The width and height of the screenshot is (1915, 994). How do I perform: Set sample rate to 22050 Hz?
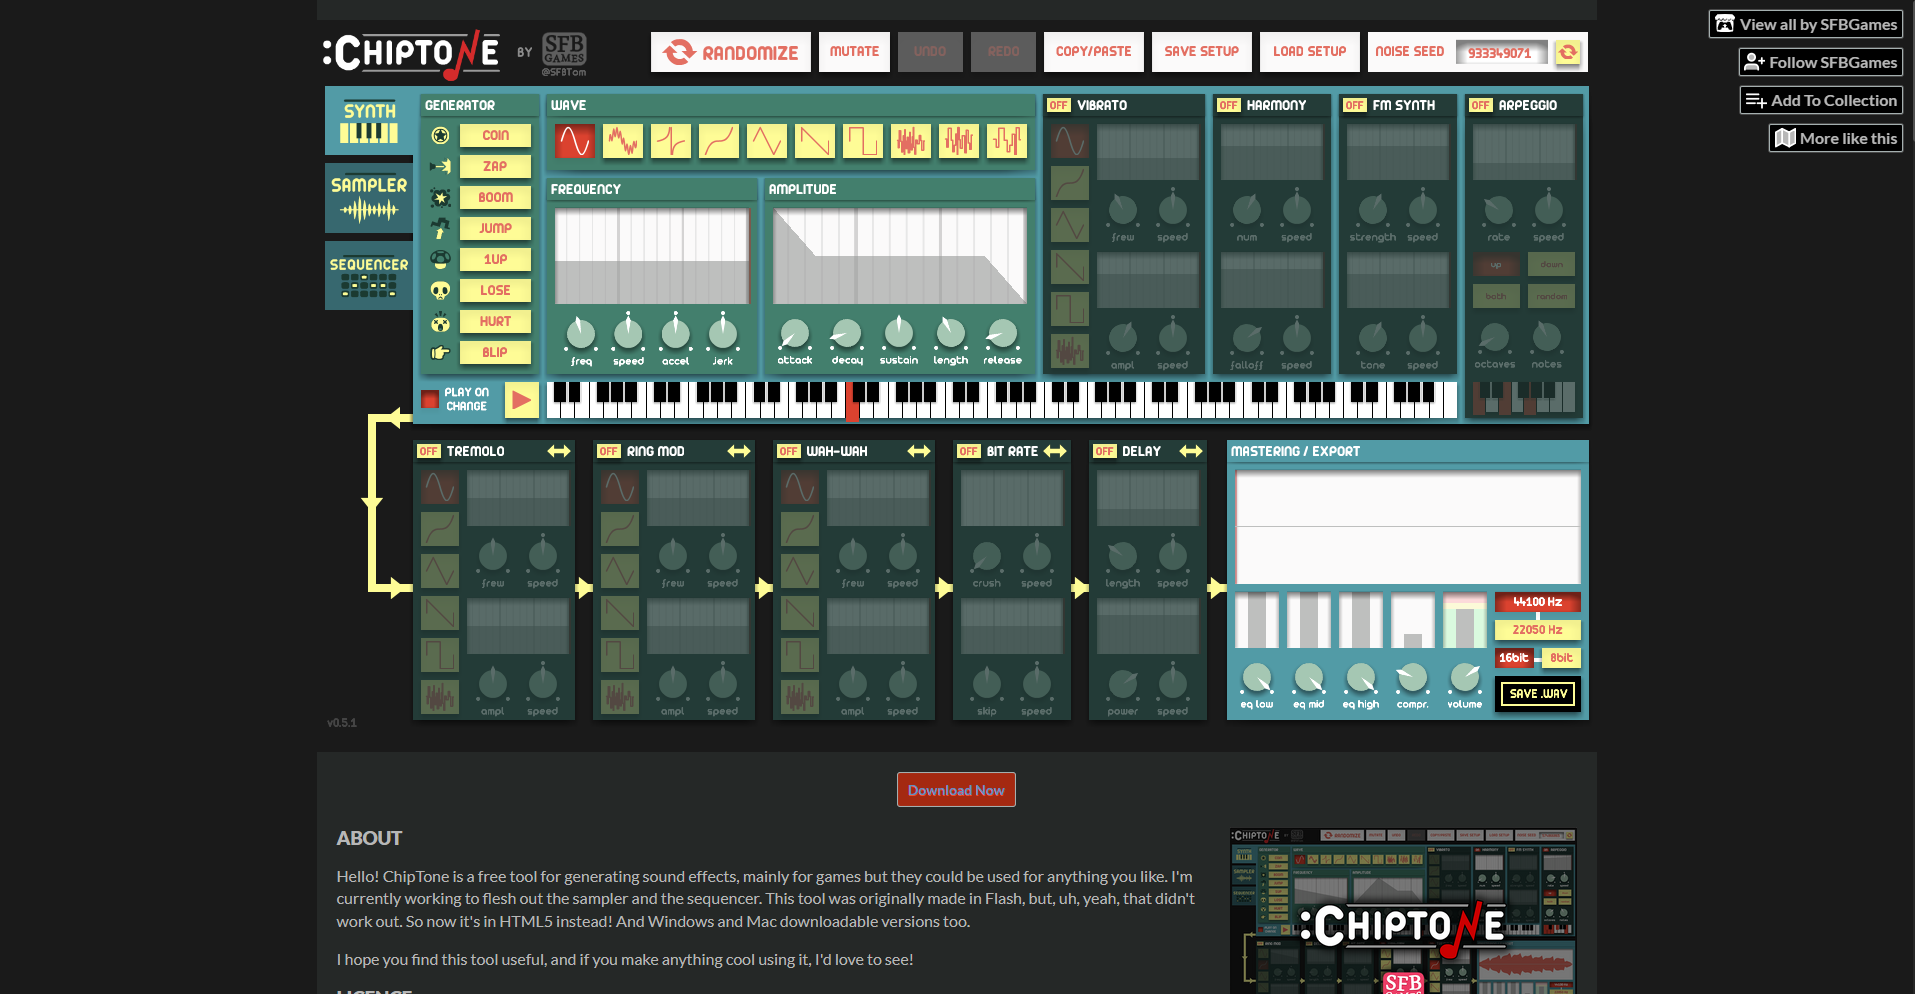click(1537, 630)
